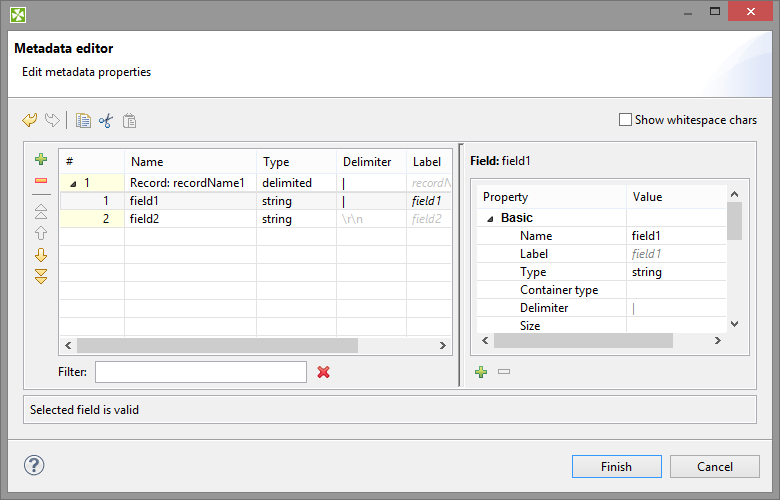Edit the Name property value field1
Viewport: 780px width, 500px height.
677,236
